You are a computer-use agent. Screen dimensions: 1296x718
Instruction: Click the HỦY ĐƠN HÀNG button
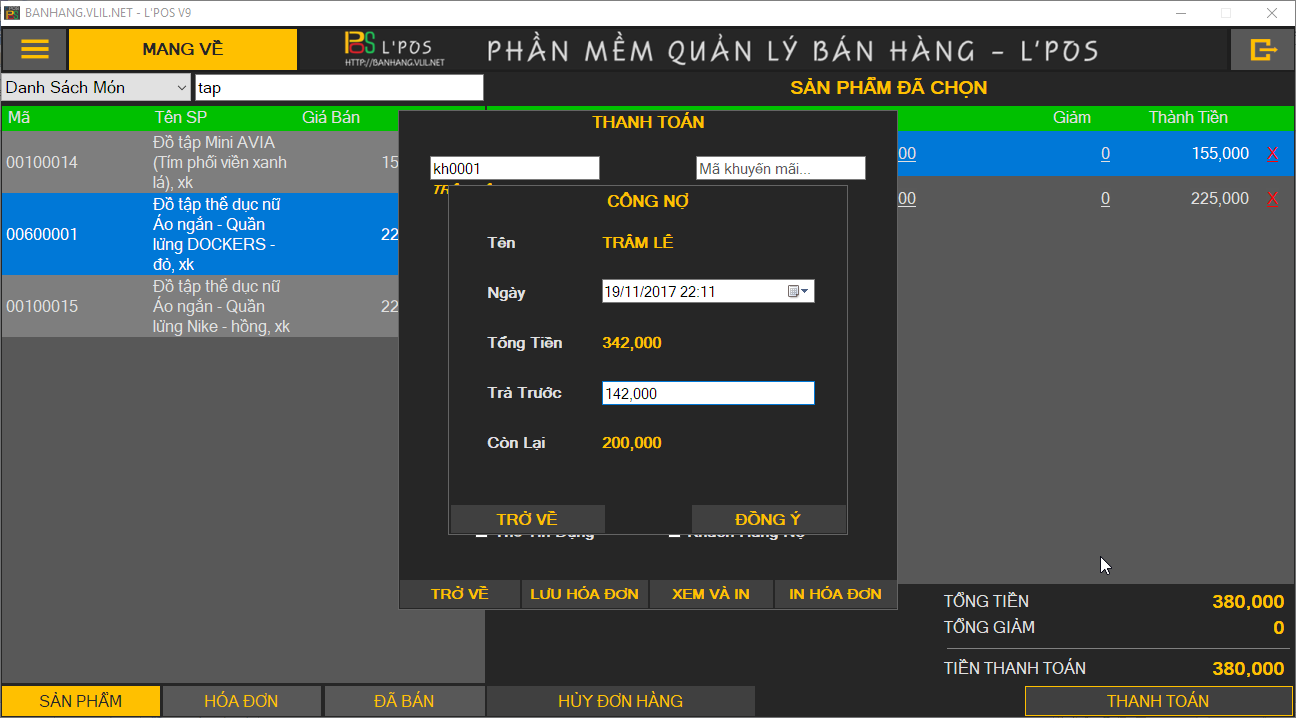(x=620, y=701)
